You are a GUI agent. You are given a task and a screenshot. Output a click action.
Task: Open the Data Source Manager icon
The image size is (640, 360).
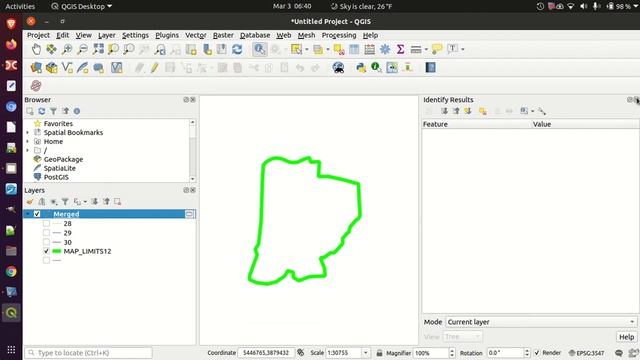click(x=36, y=68)
